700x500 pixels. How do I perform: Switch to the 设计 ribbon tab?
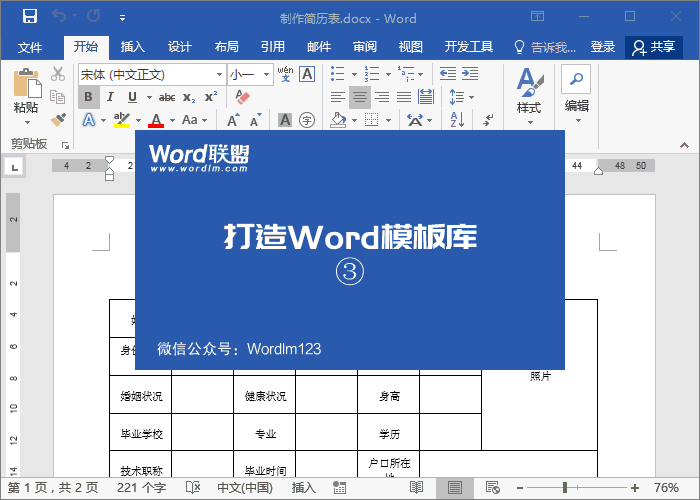point(179,47)
